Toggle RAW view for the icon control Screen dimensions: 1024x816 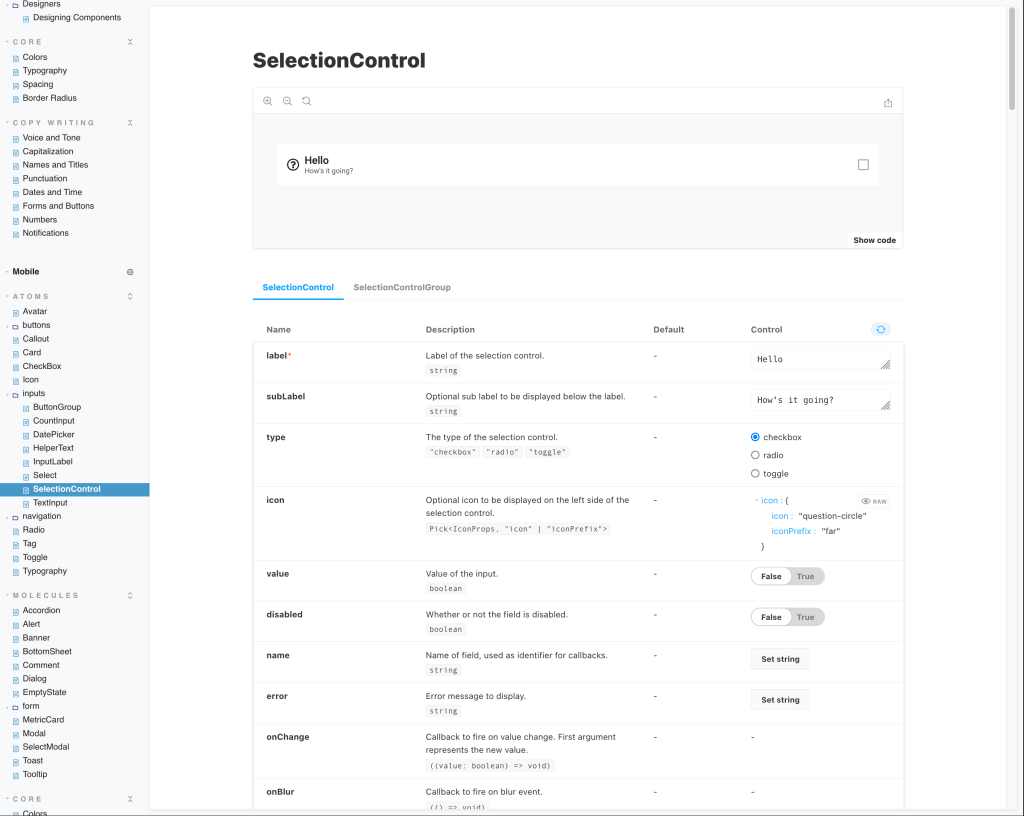click(x=873, y=501)
